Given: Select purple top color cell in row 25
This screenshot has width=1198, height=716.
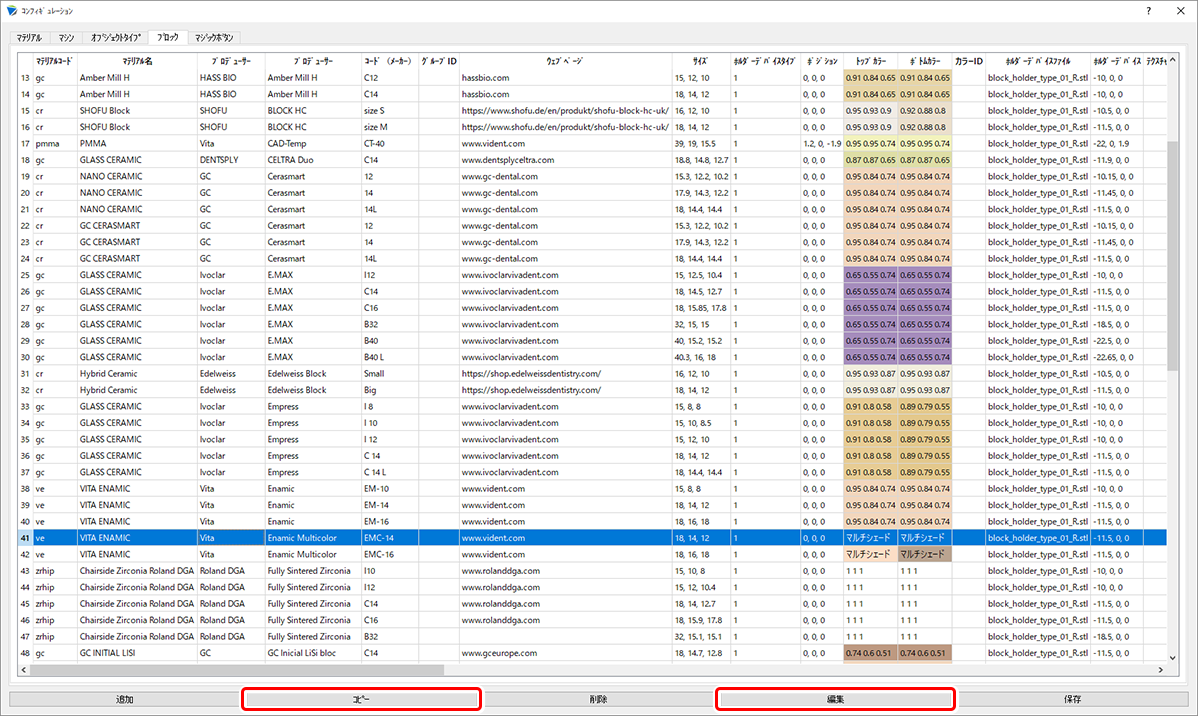Looking at the screenshot, I should point(870,275).
